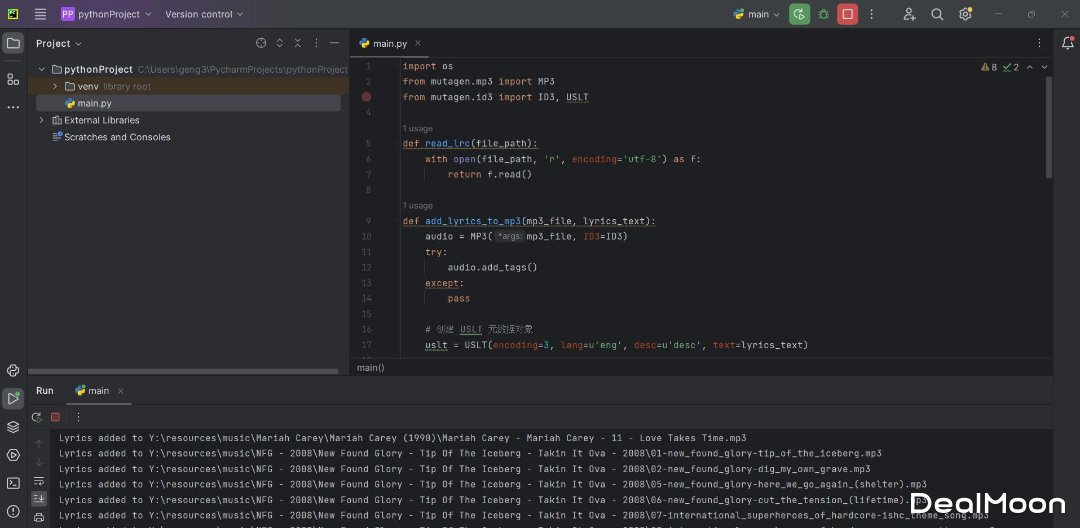Open the Python Packages layers icon

[13, 427]
